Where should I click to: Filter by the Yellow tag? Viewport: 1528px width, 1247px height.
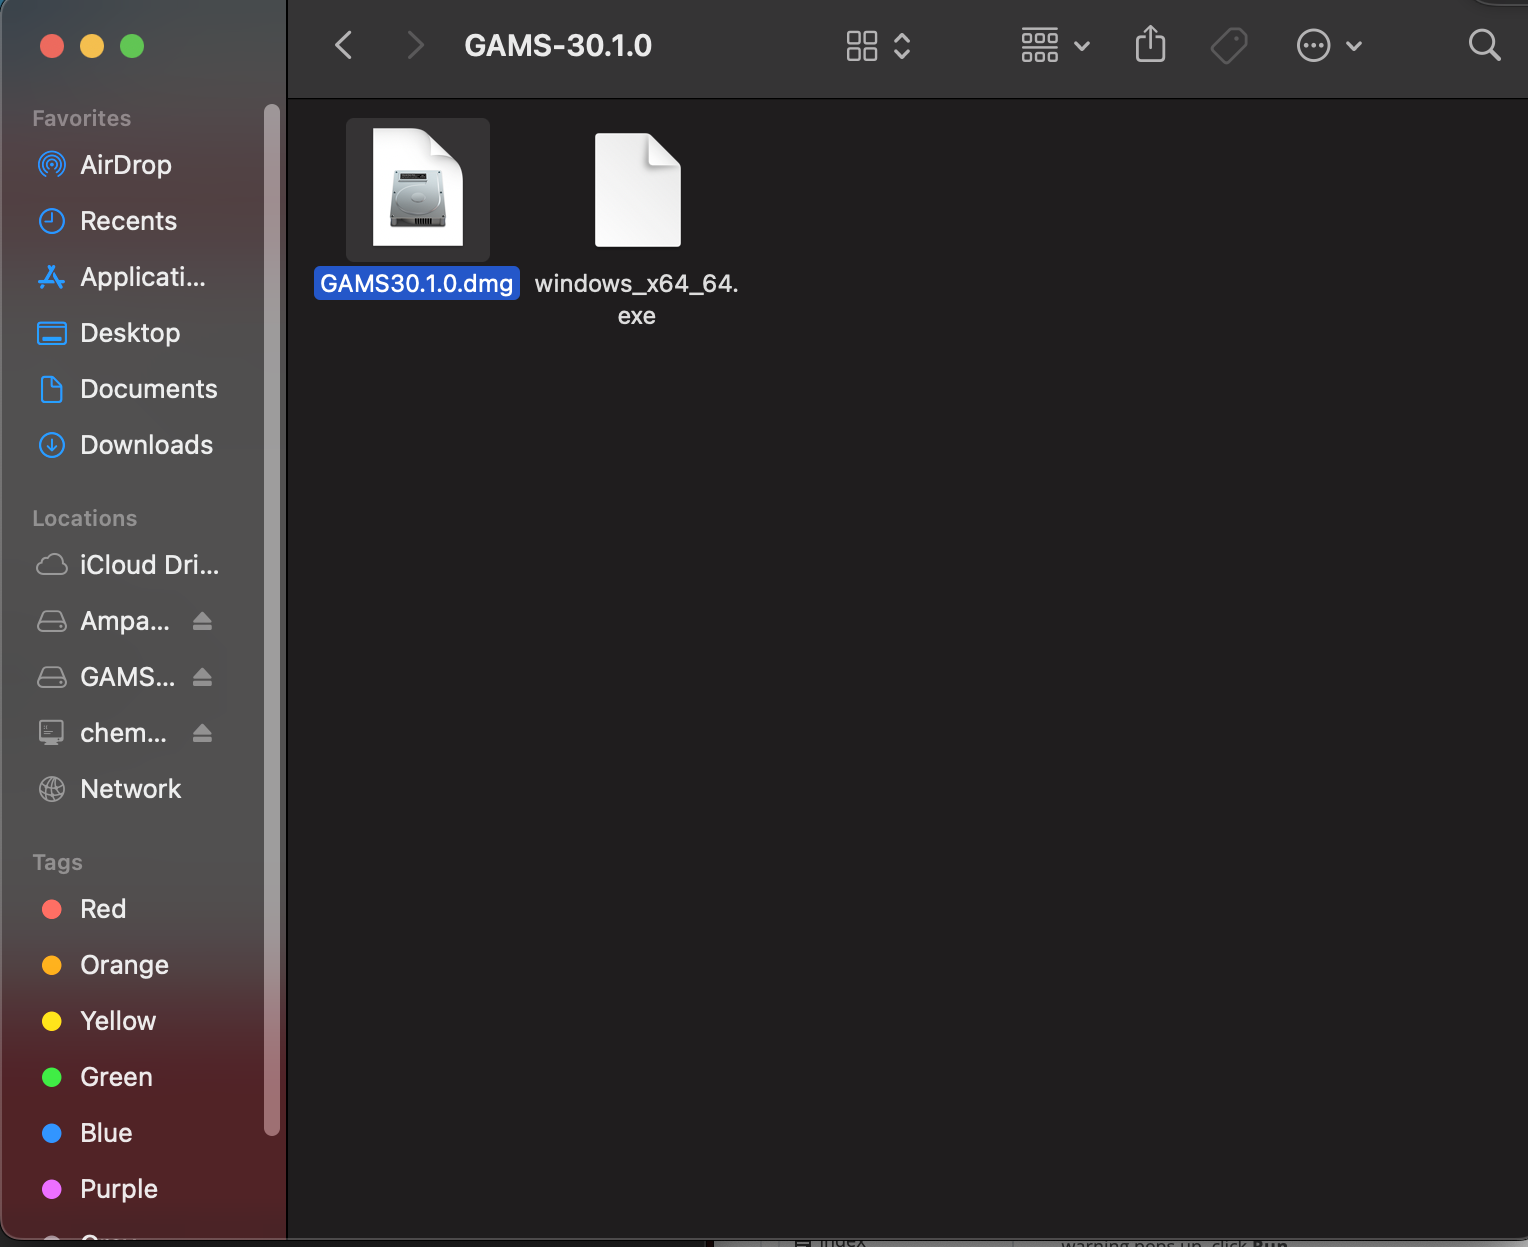pos(118,1021)
